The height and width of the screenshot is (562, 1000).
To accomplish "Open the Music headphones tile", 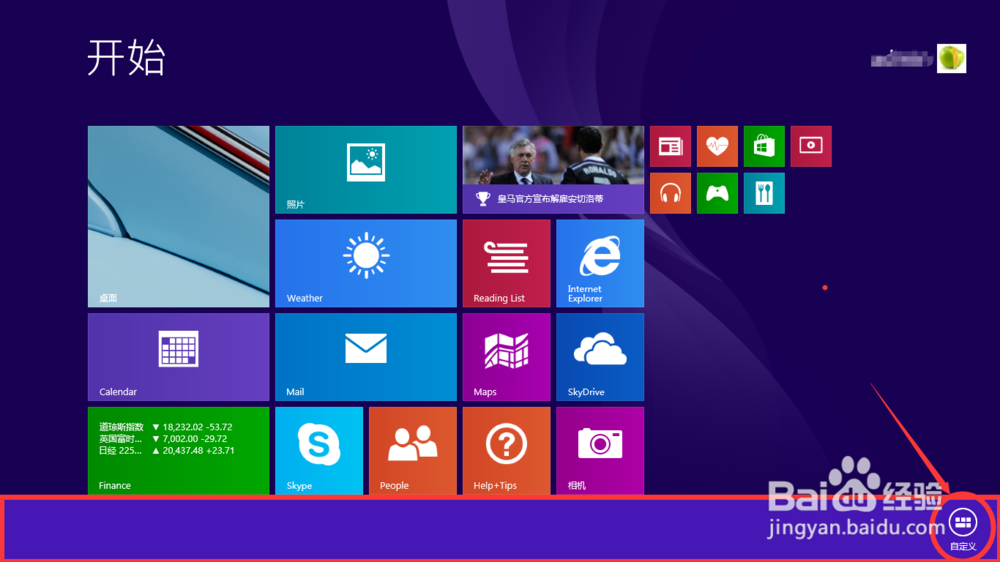I will (x=670, y=193).
